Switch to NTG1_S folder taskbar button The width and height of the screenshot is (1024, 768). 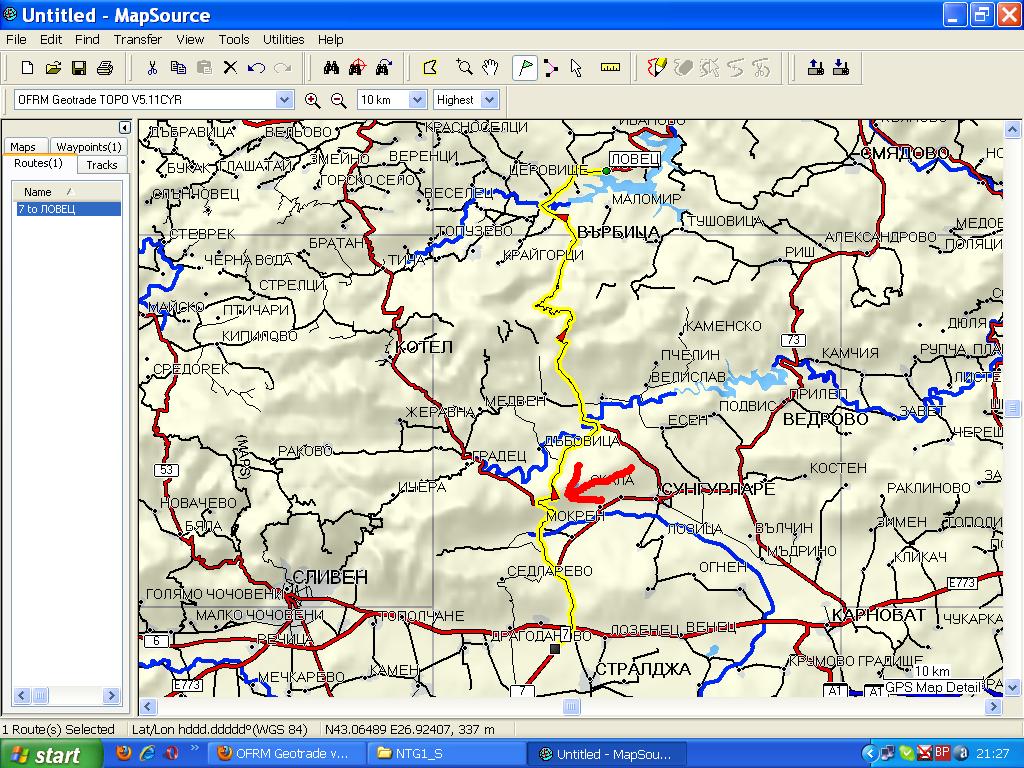[446, 754]
